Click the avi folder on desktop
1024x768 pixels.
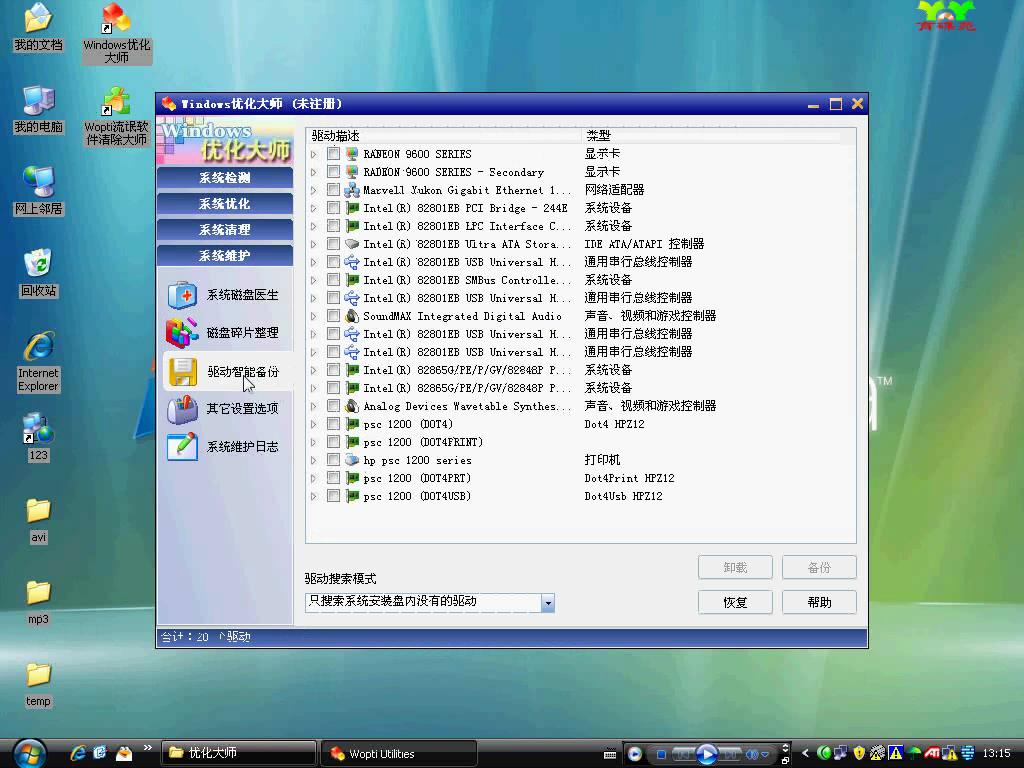point(39,520)
